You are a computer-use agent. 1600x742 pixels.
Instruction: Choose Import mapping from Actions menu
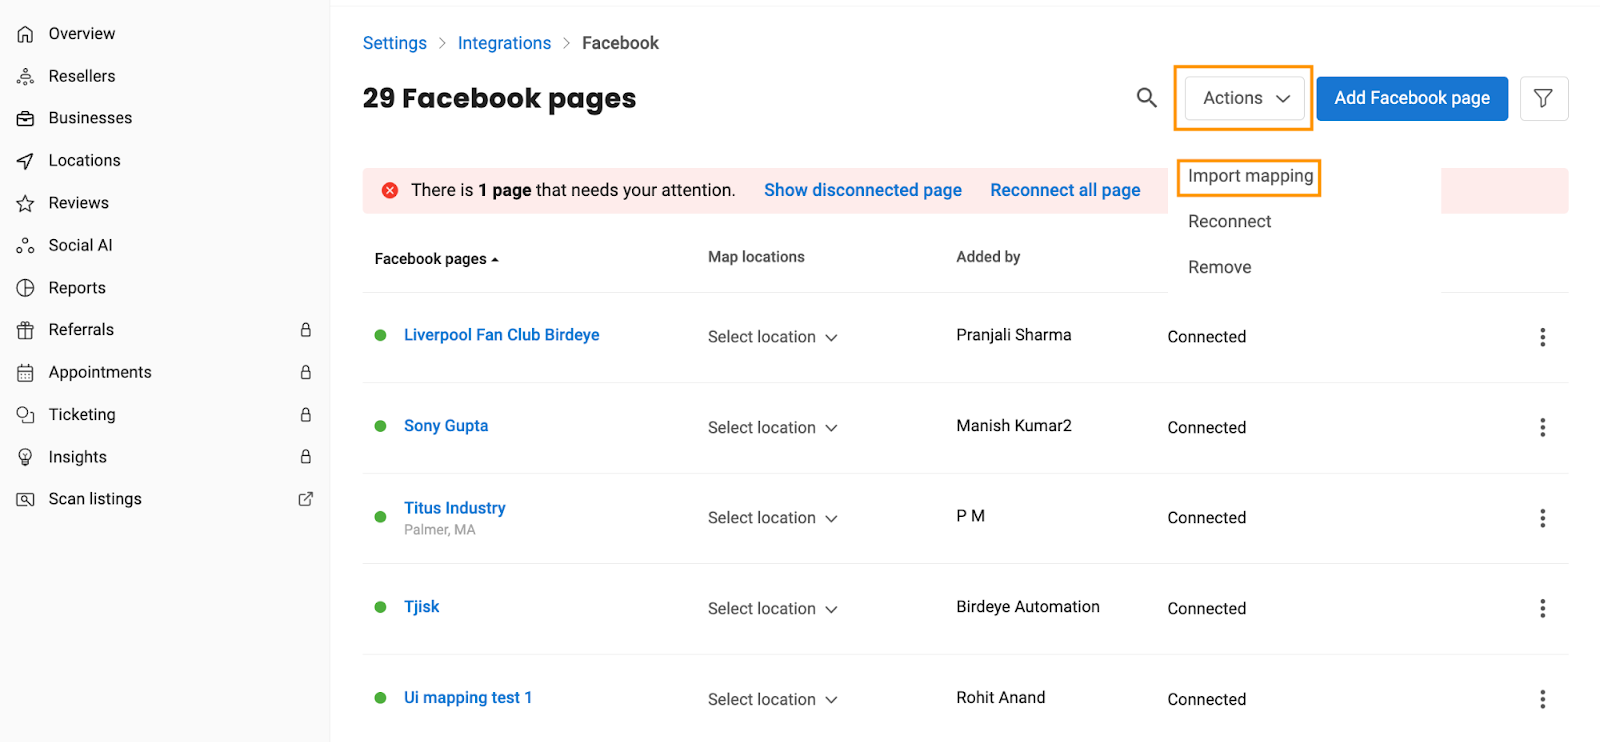click(1250, 176)
